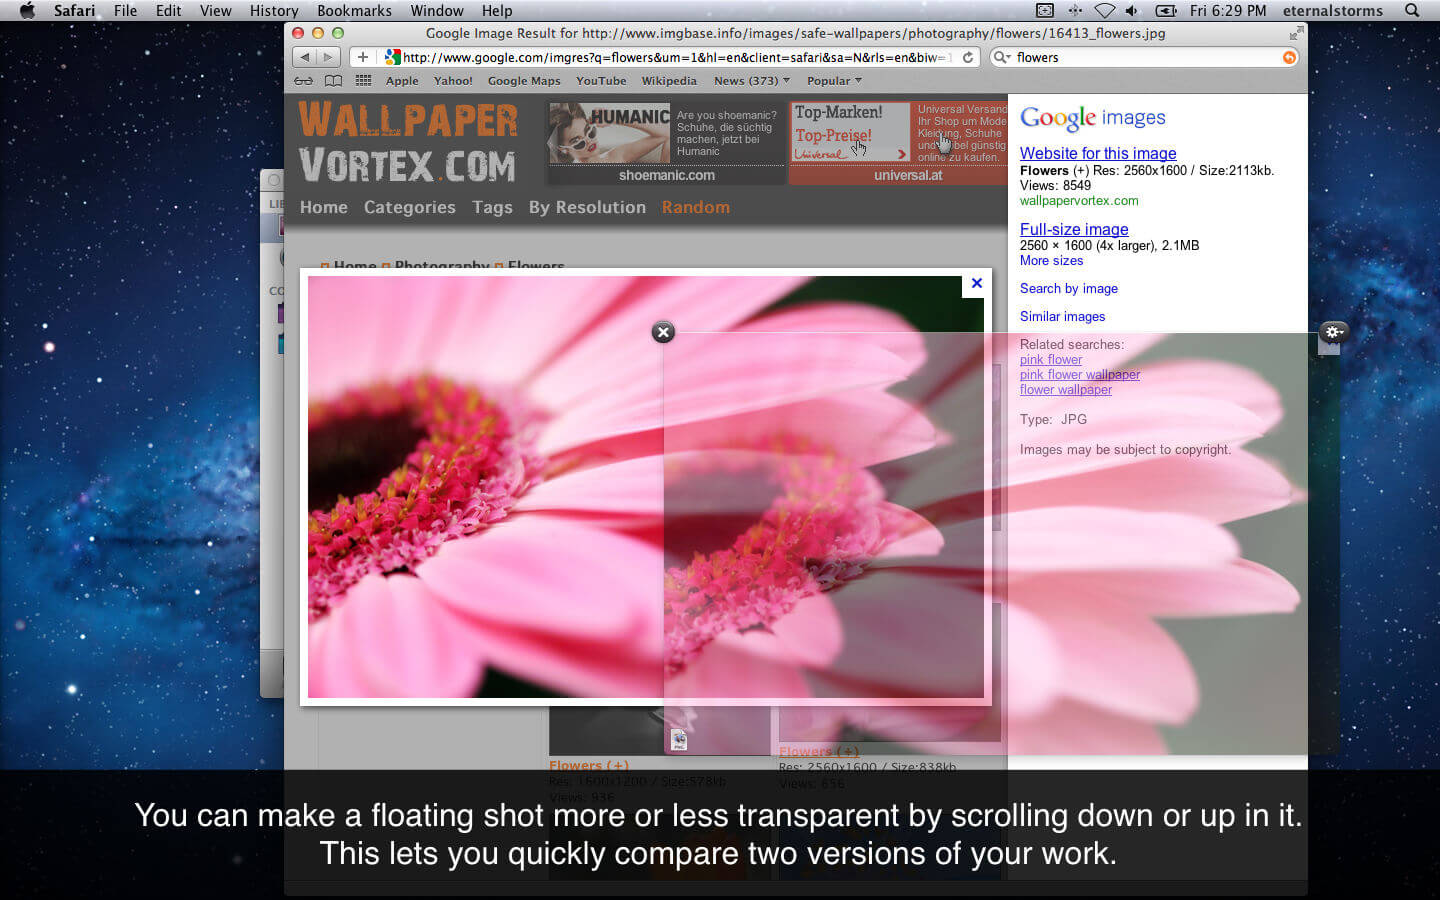Click Search by image link
Viewport: 1440px width, 900px height.
(1069, 288)
